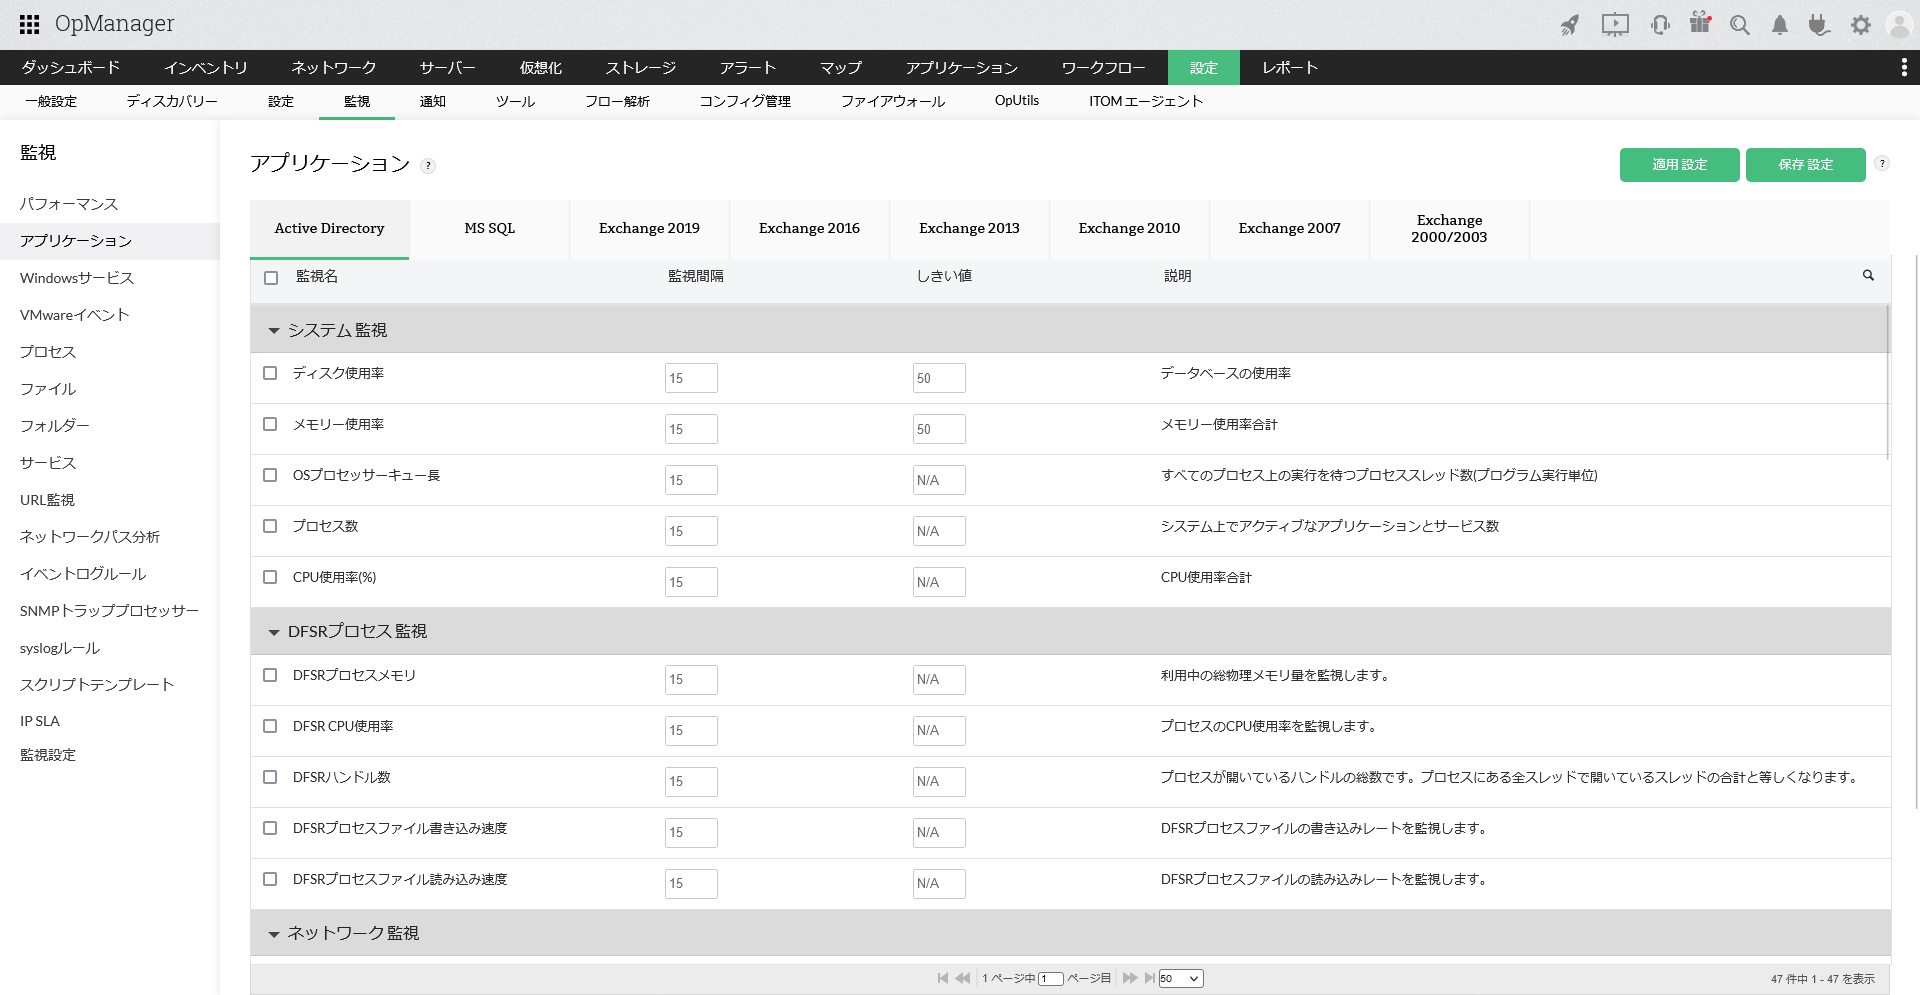Open the apps grid icon next to OpManager

28,24
